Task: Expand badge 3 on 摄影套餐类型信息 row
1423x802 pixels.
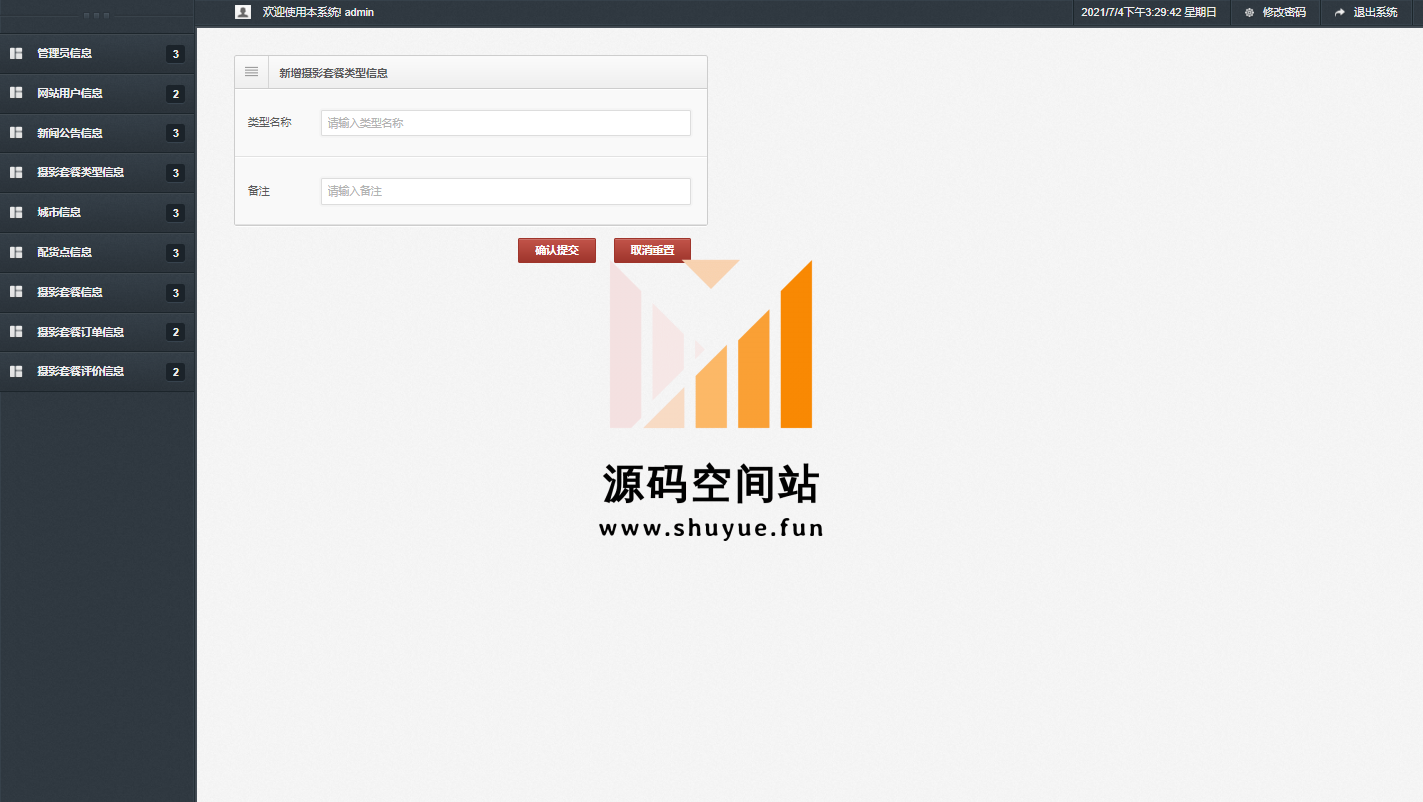Action: pyautogui.click(x=176, y=173)
